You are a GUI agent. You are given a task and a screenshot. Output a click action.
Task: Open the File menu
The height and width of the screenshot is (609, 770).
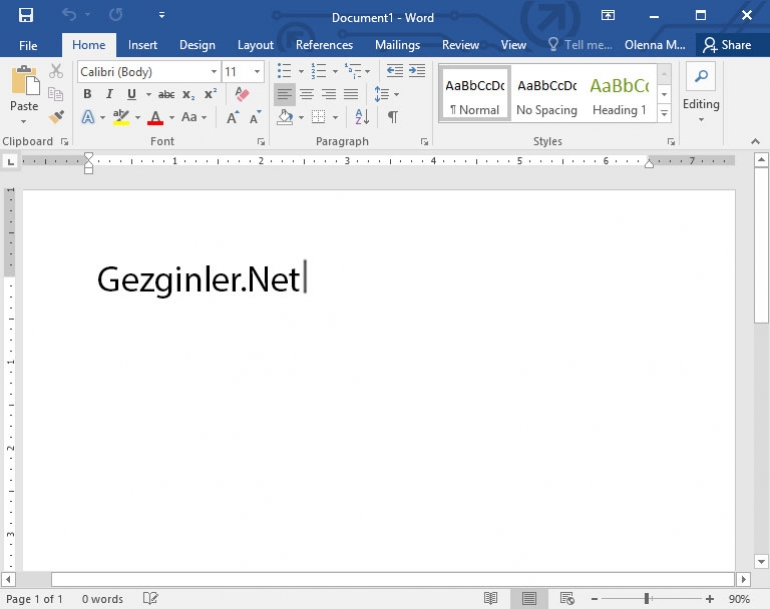28,46
